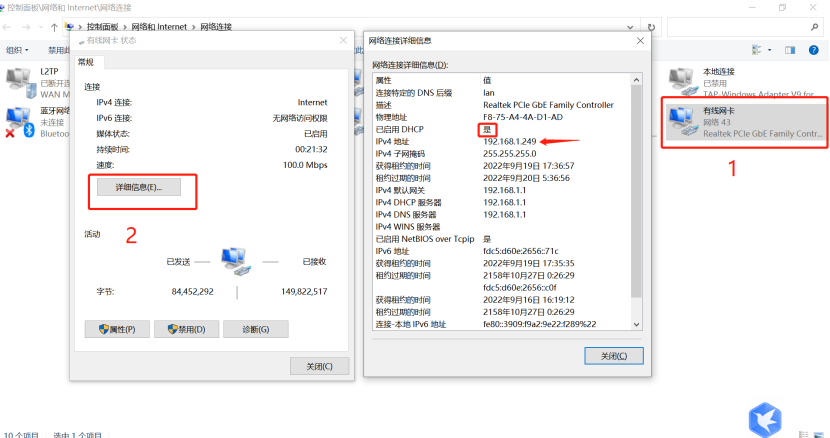Select the L2TP WAN Miniport connection icon
Viewport: 830px width, 438px height.
pyautogui.click(x=21, y=83)
